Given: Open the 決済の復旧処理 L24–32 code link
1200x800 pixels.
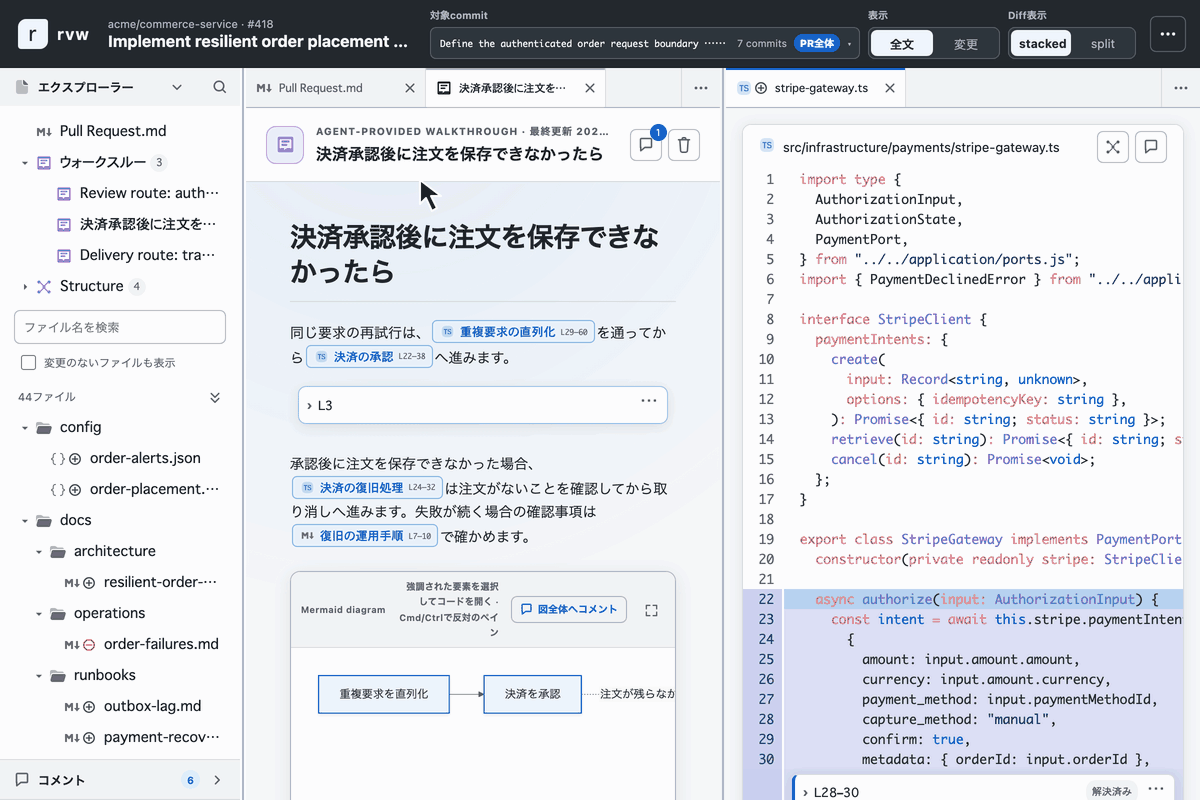Looking at the screenshot, I should coord(367,488).
